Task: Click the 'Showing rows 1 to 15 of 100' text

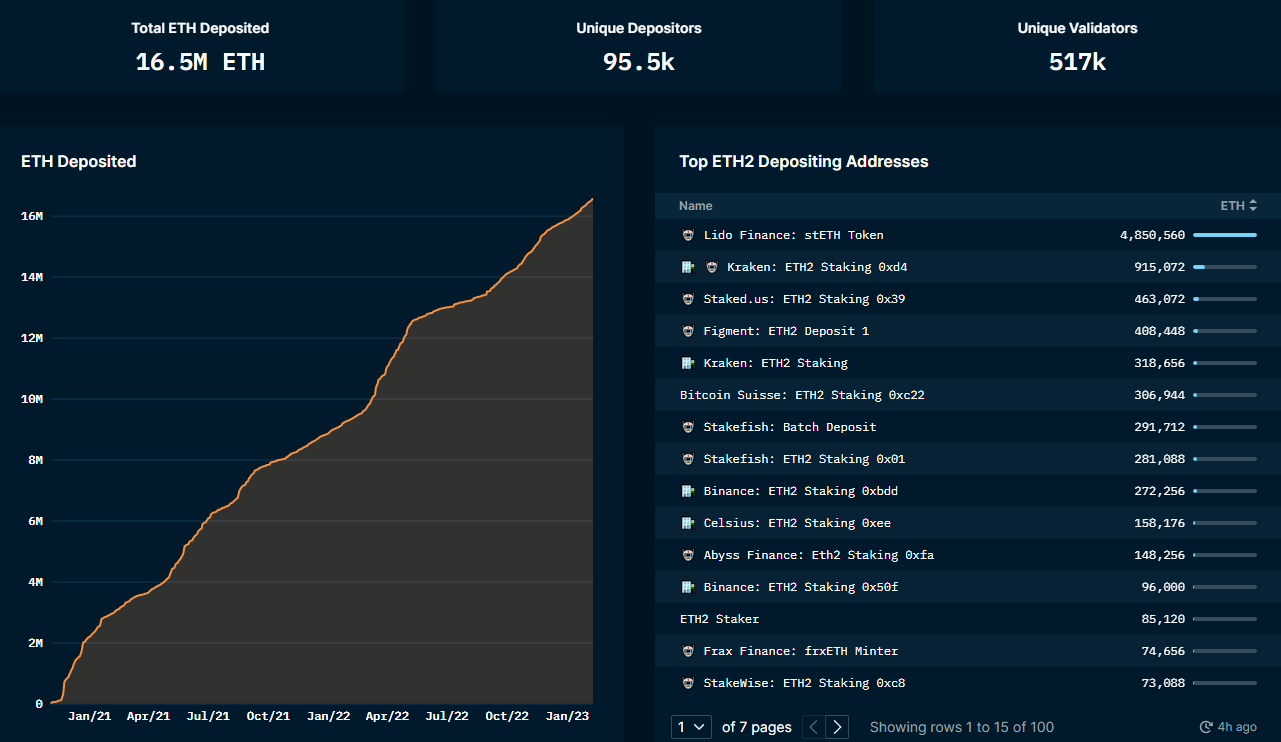Action: 962,727
